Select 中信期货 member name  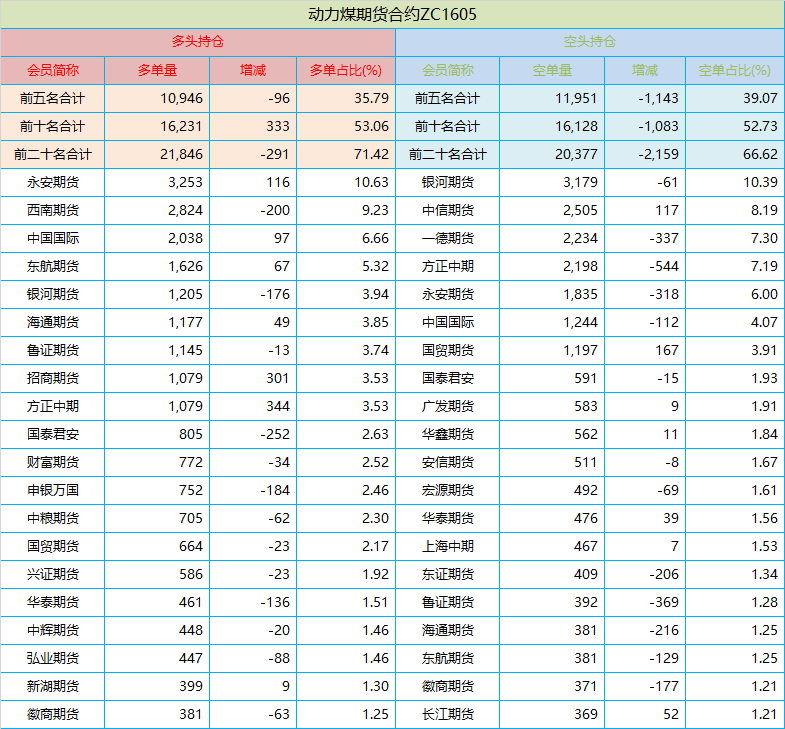448,210
